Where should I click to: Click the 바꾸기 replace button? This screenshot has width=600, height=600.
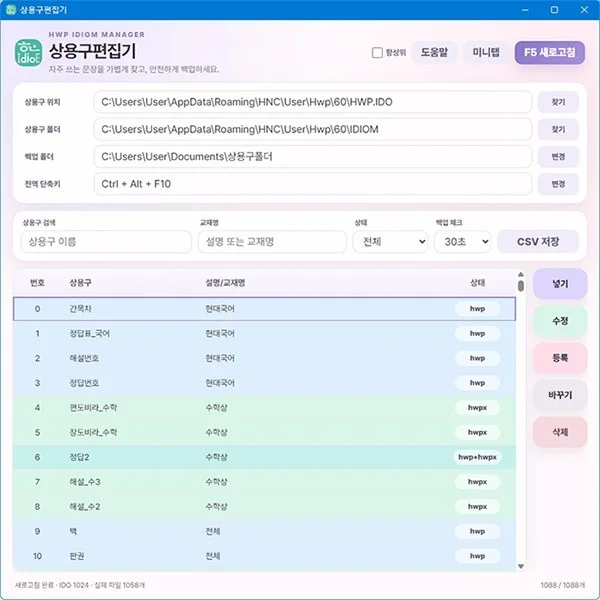[560, 395]
